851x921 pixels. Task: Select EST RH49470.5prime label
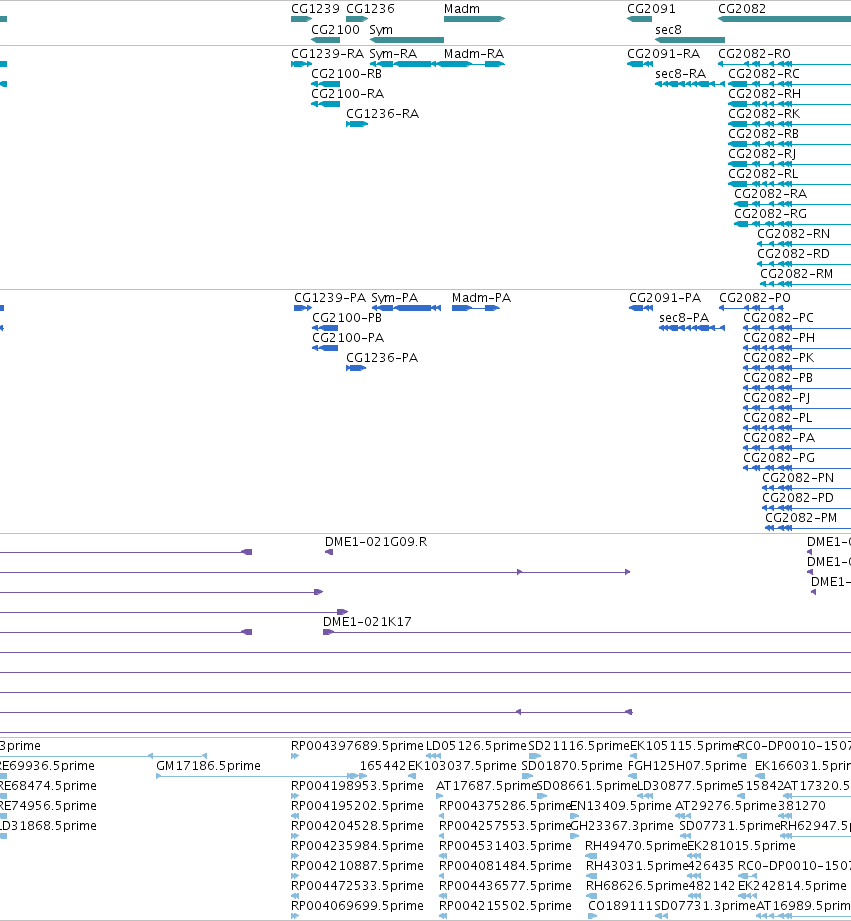click(636, 846)
